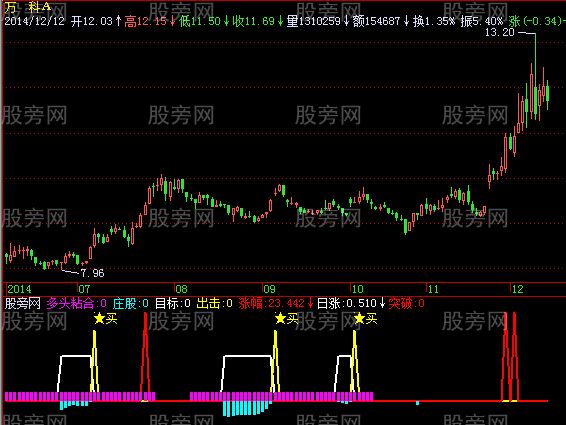The height and width of the screenshot is (425, 566).
Task: Select the date 2014/12/12 in header
Action: tap(34, 21)
